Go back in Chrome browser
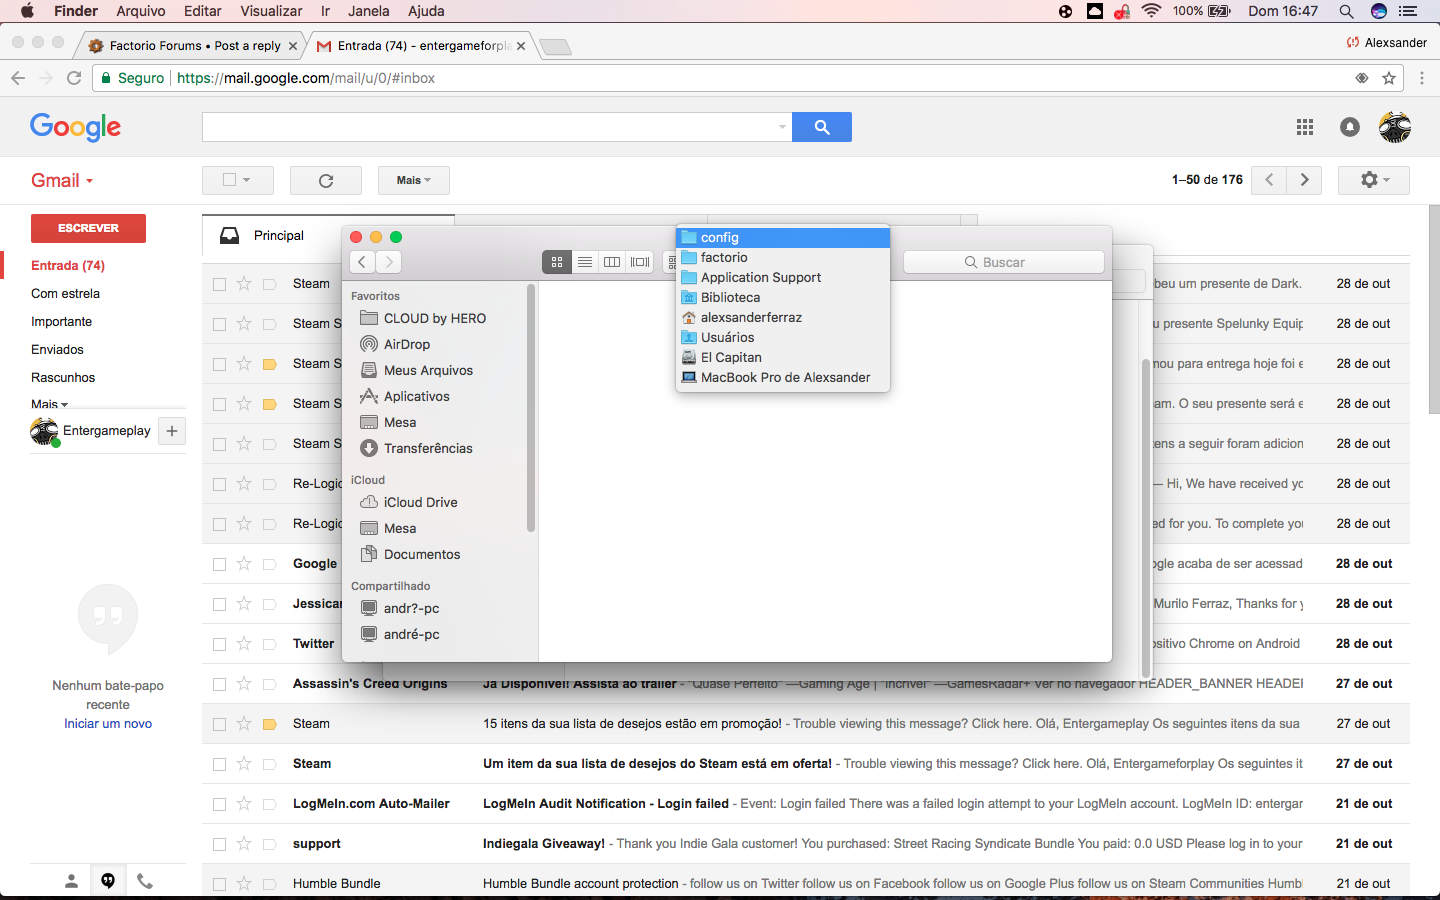This screenshot has height=900, width=1440. click(18, 78)
